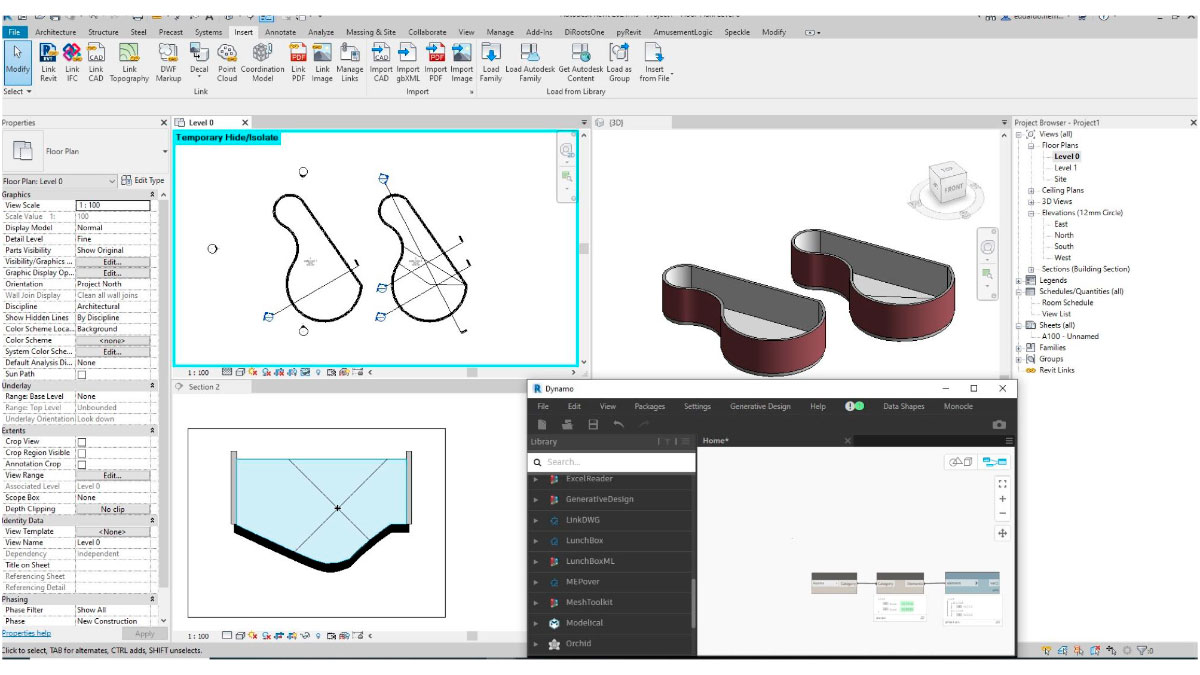This screenshot has height=675, width=1200.
Task: Open the Massing & Site tab
Action: click(x=371, y=32)
